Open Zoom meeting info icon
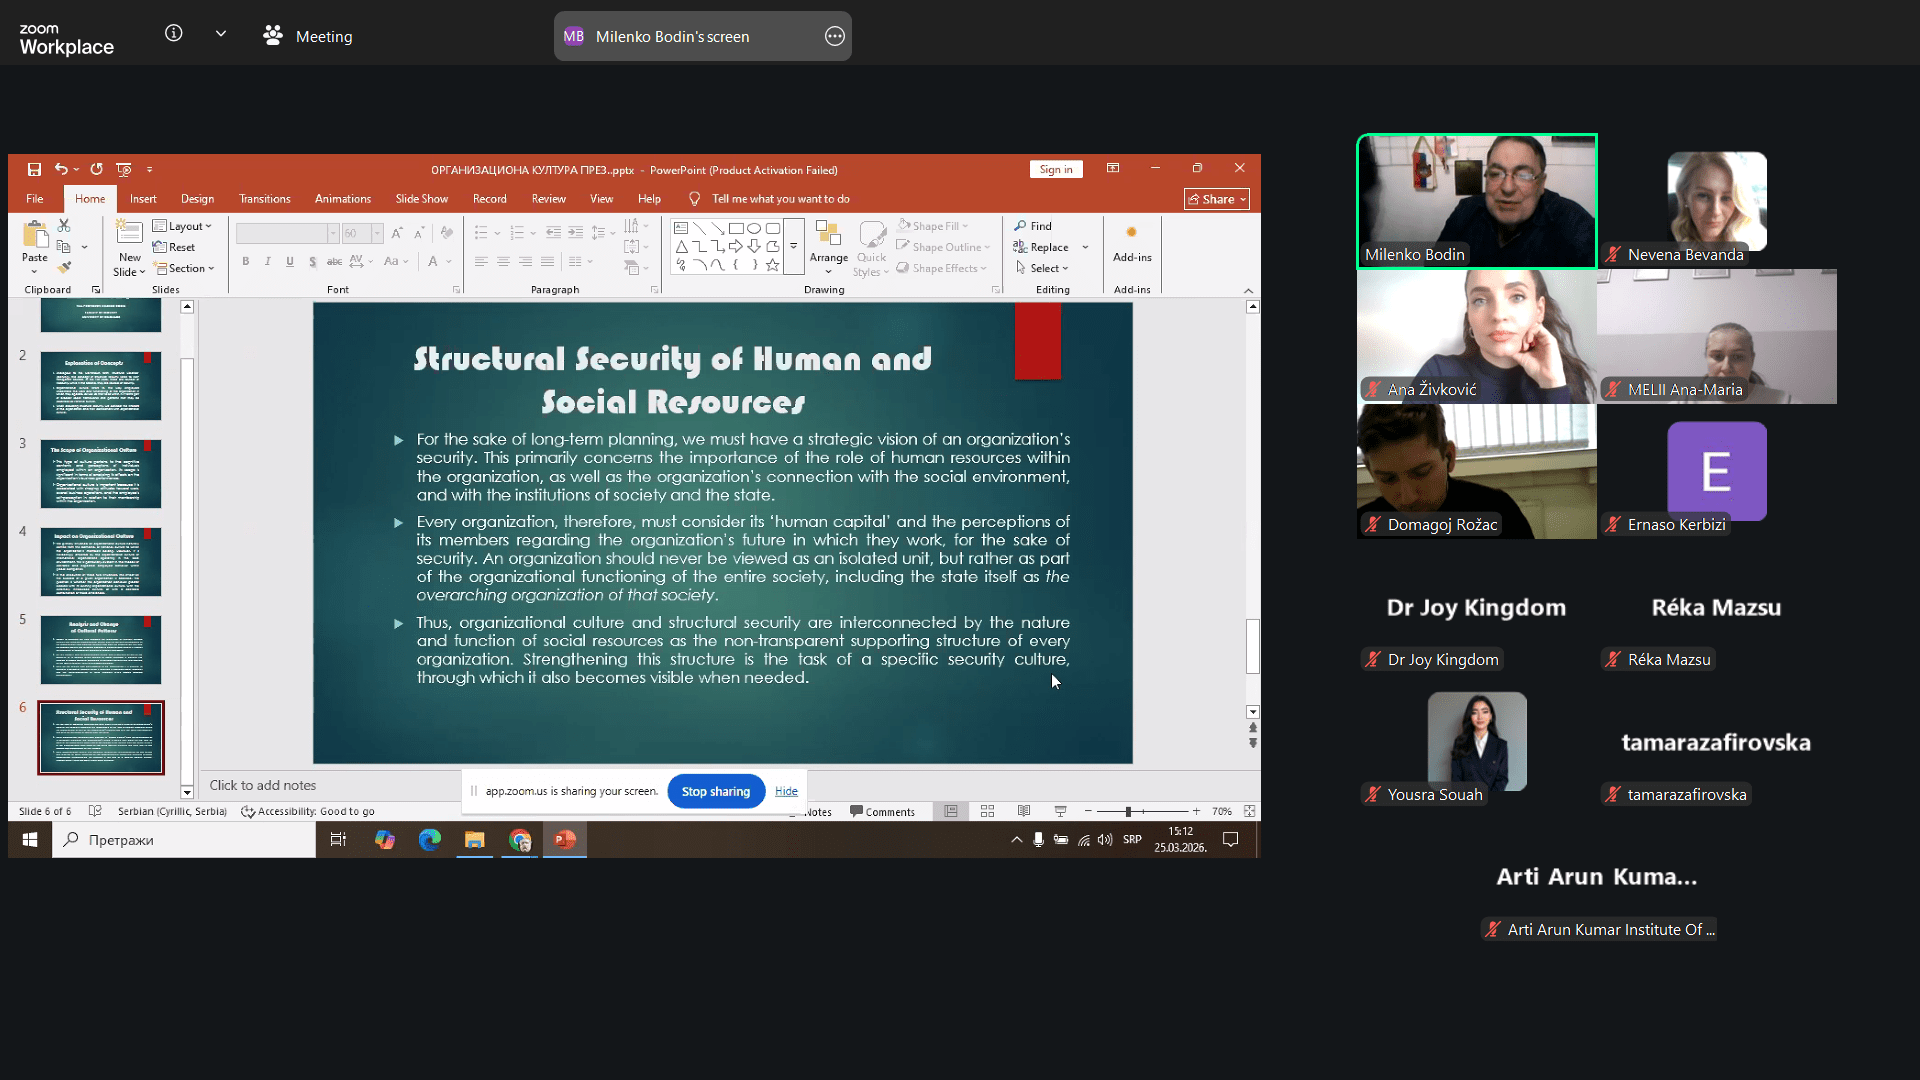The image size is (1920, 1080). coord(173,33)
